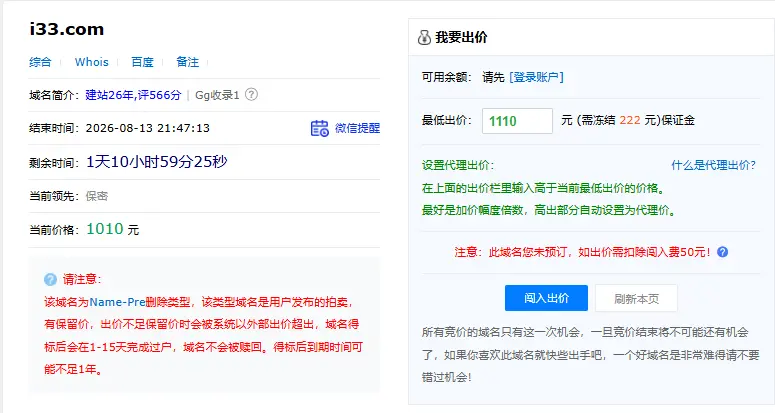Click the blue help icon after 闯入费50元
775x413 pixels.
[x=722, y=252]
